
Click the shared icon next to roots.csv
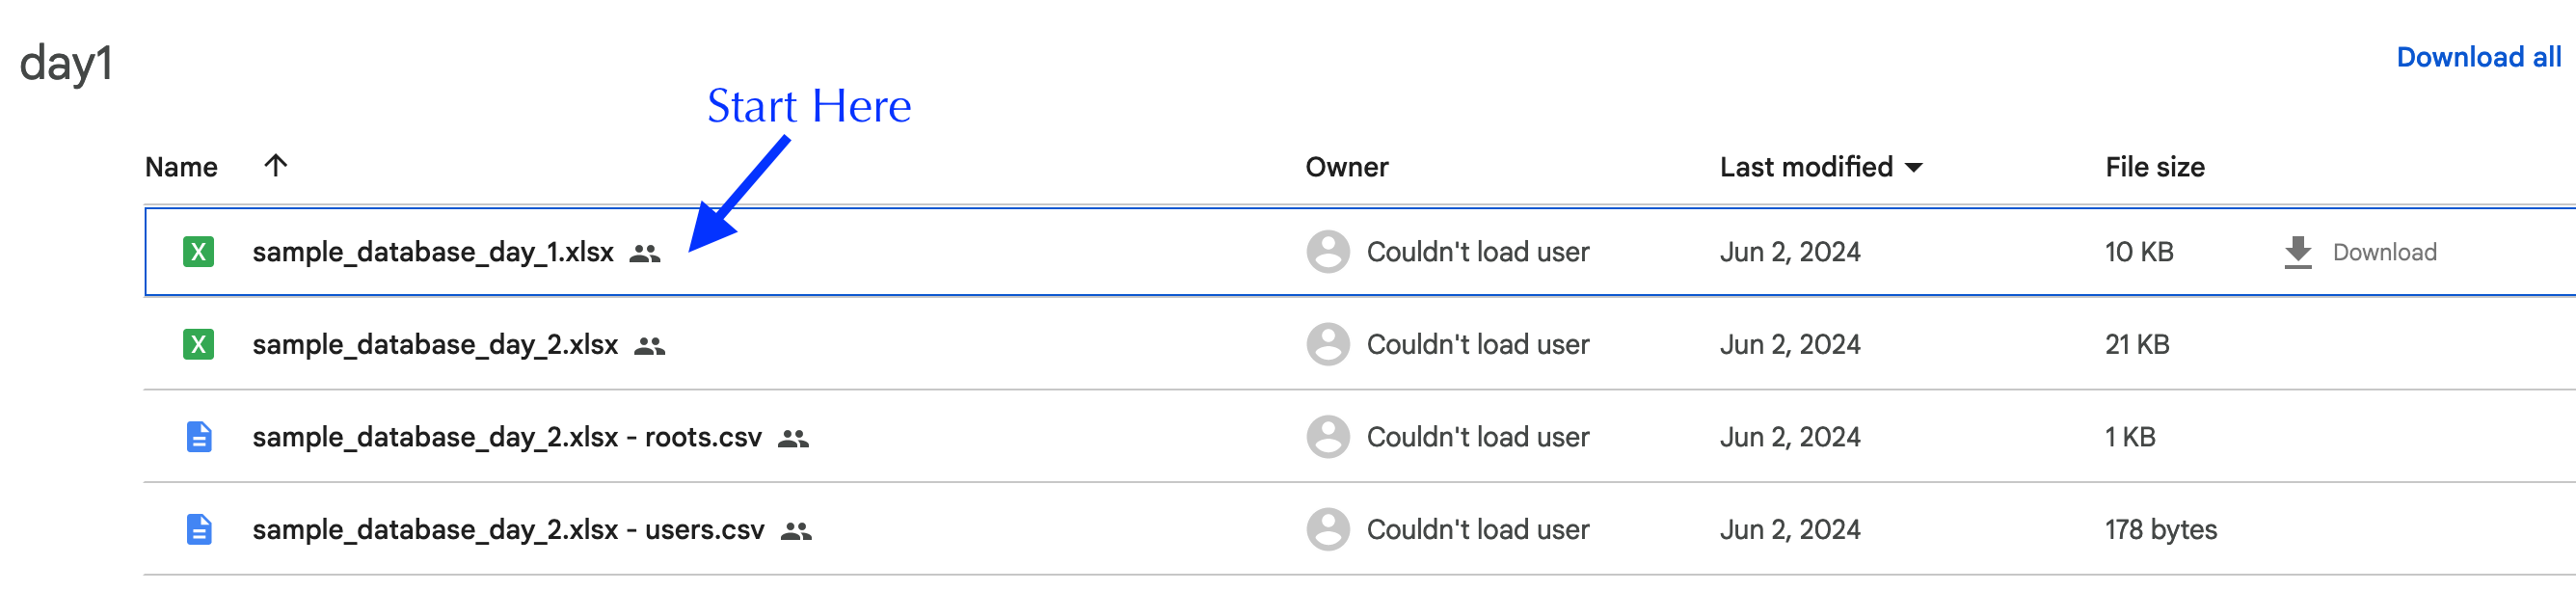pos(793,439)
